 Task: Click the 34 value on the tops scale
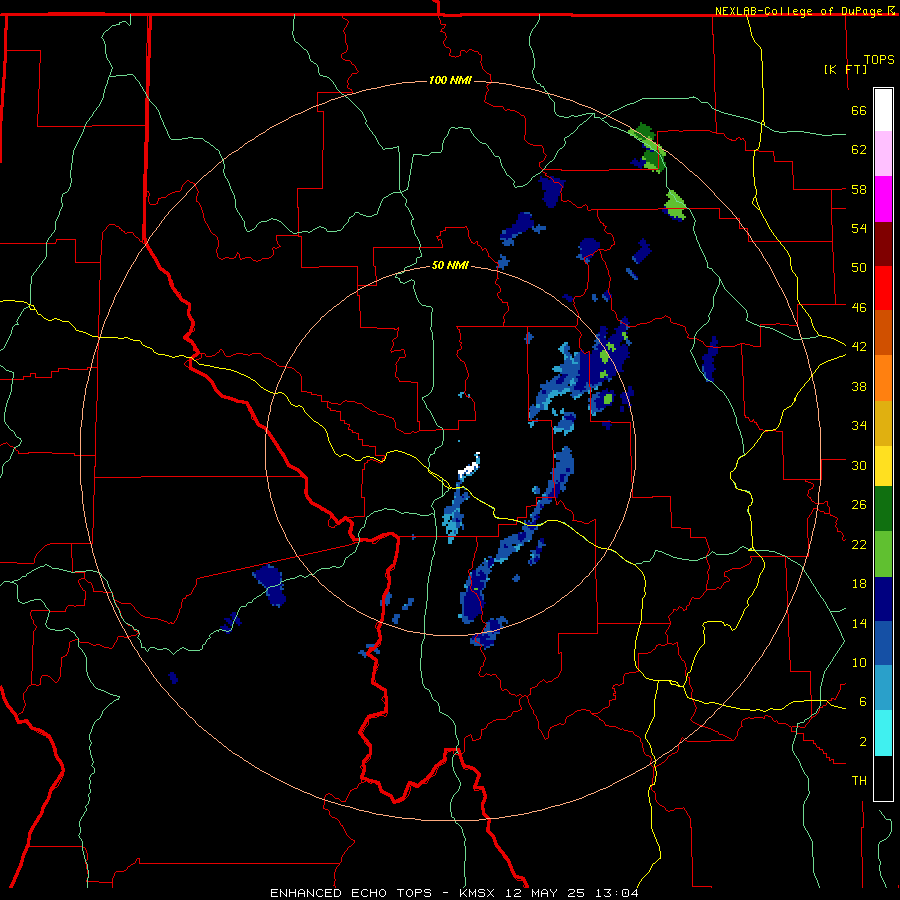(x=859, y=426)
